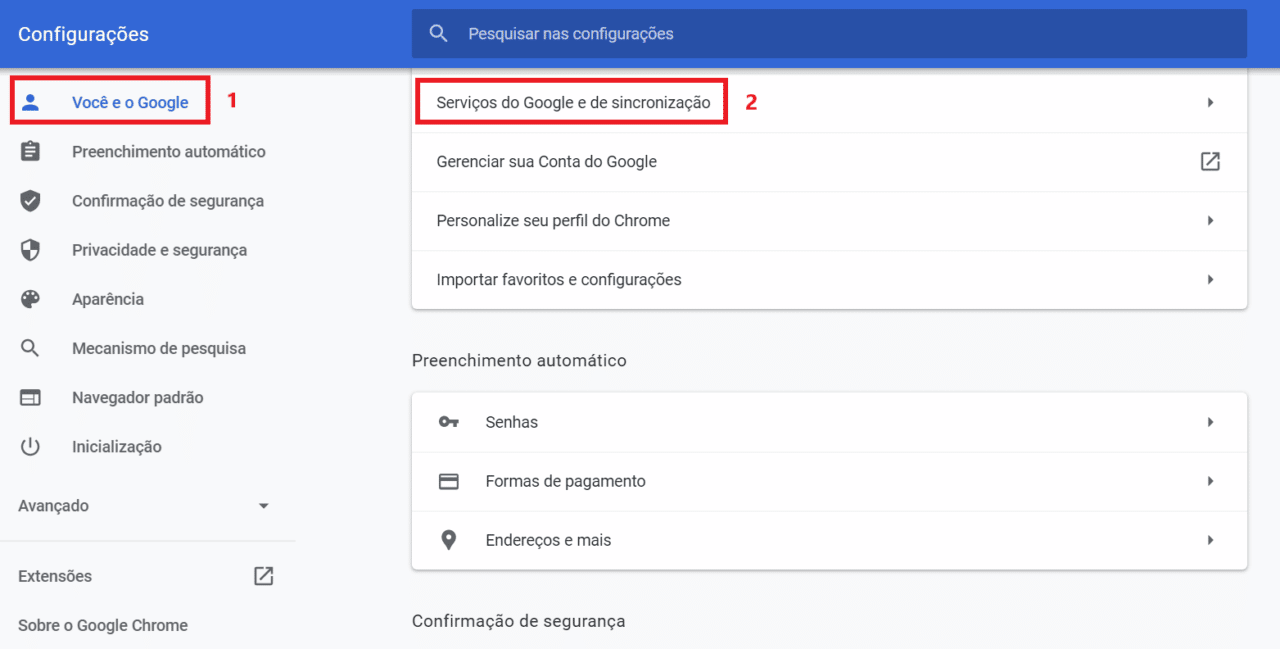Open Inicialização sidebar section
The height and width of the screenshot is (649, 1280).
point(117,447)
